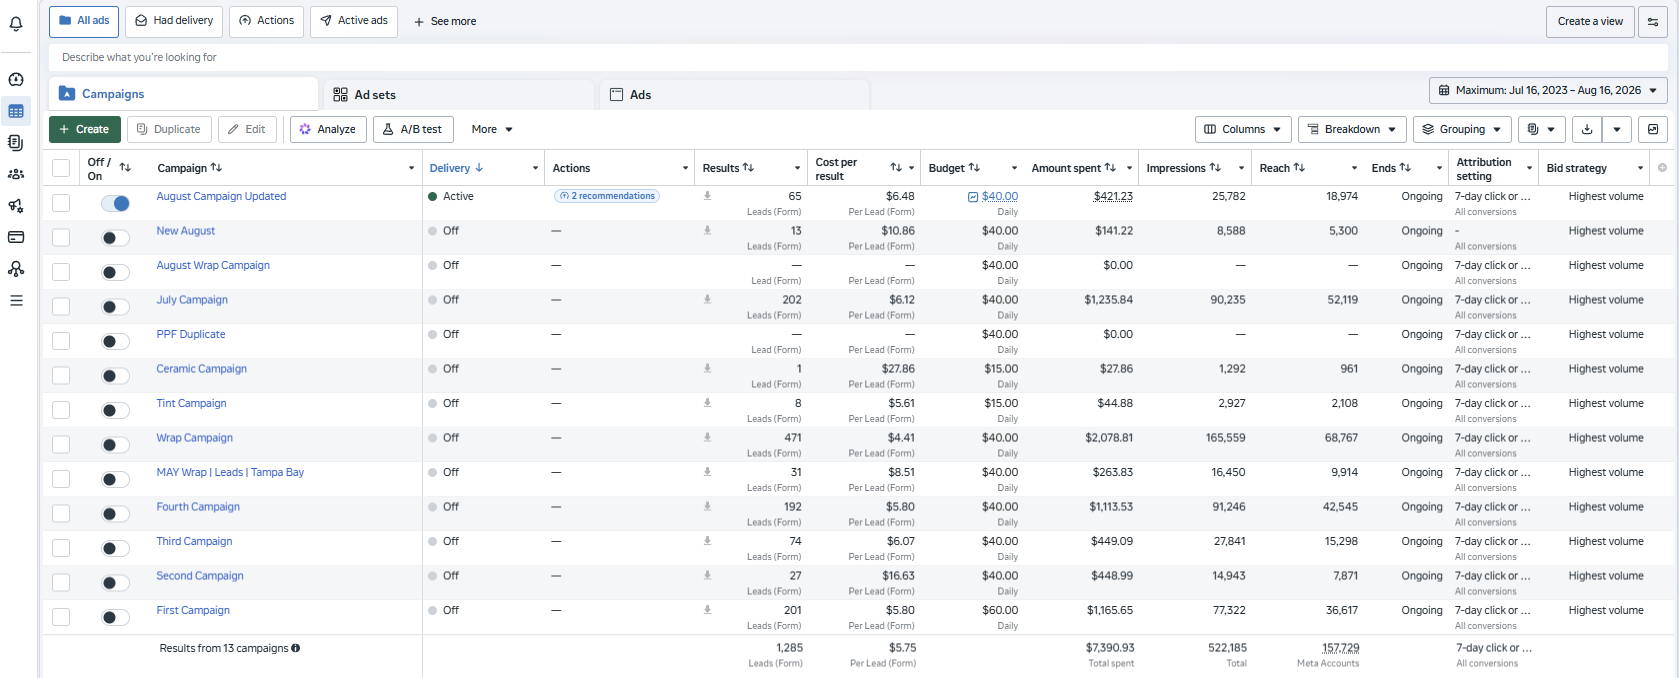Screen dimensions: 1679x678
Task: Turn on New August campaign toggle
Action: [116, 238]
